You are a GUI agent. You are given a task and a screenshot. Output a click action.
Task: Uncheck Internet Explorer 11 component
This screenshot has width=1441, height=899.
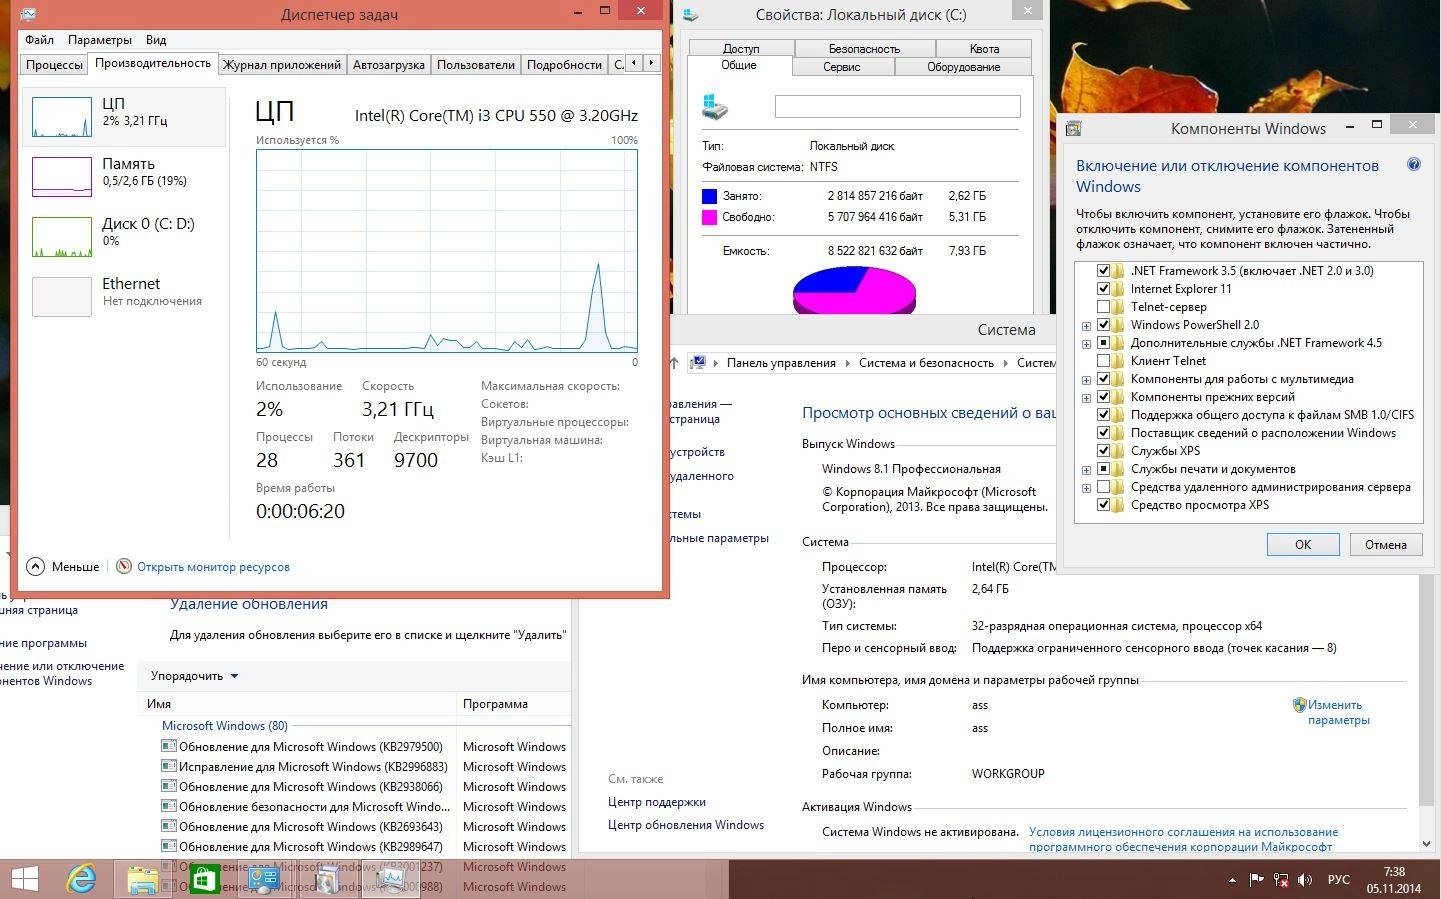[x=1104, y=289]
